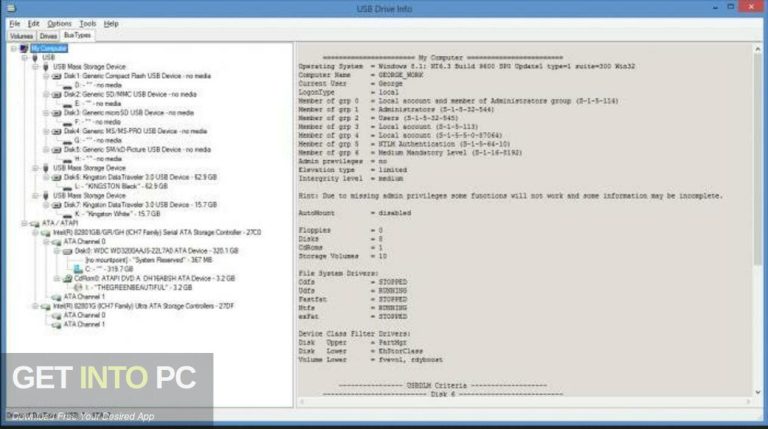768x429 pixels.
Task: Open the Options menu
Action: (x=59, y=22)
